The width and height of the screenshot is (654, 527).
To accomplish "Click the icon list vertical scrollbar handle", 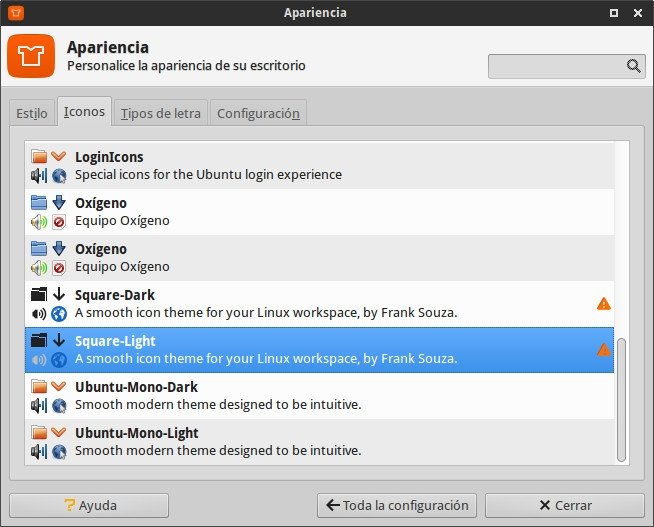I will pos(621,400).
